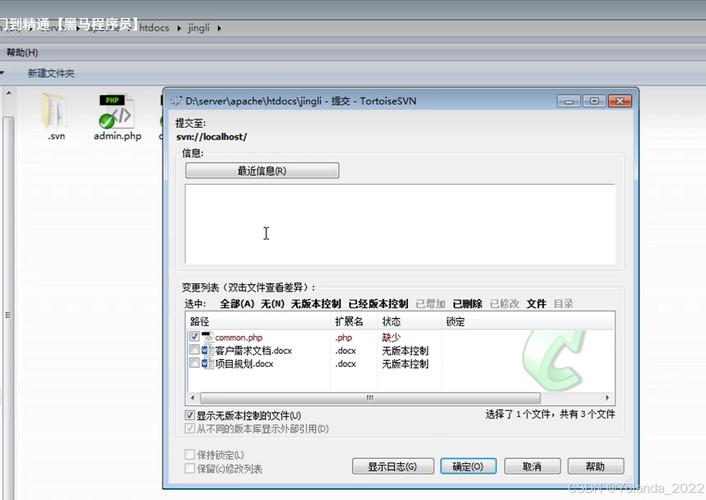This screenshot has width=706, height=500.
Task: Select 无(N) filter link
Action: coord(273,304)
